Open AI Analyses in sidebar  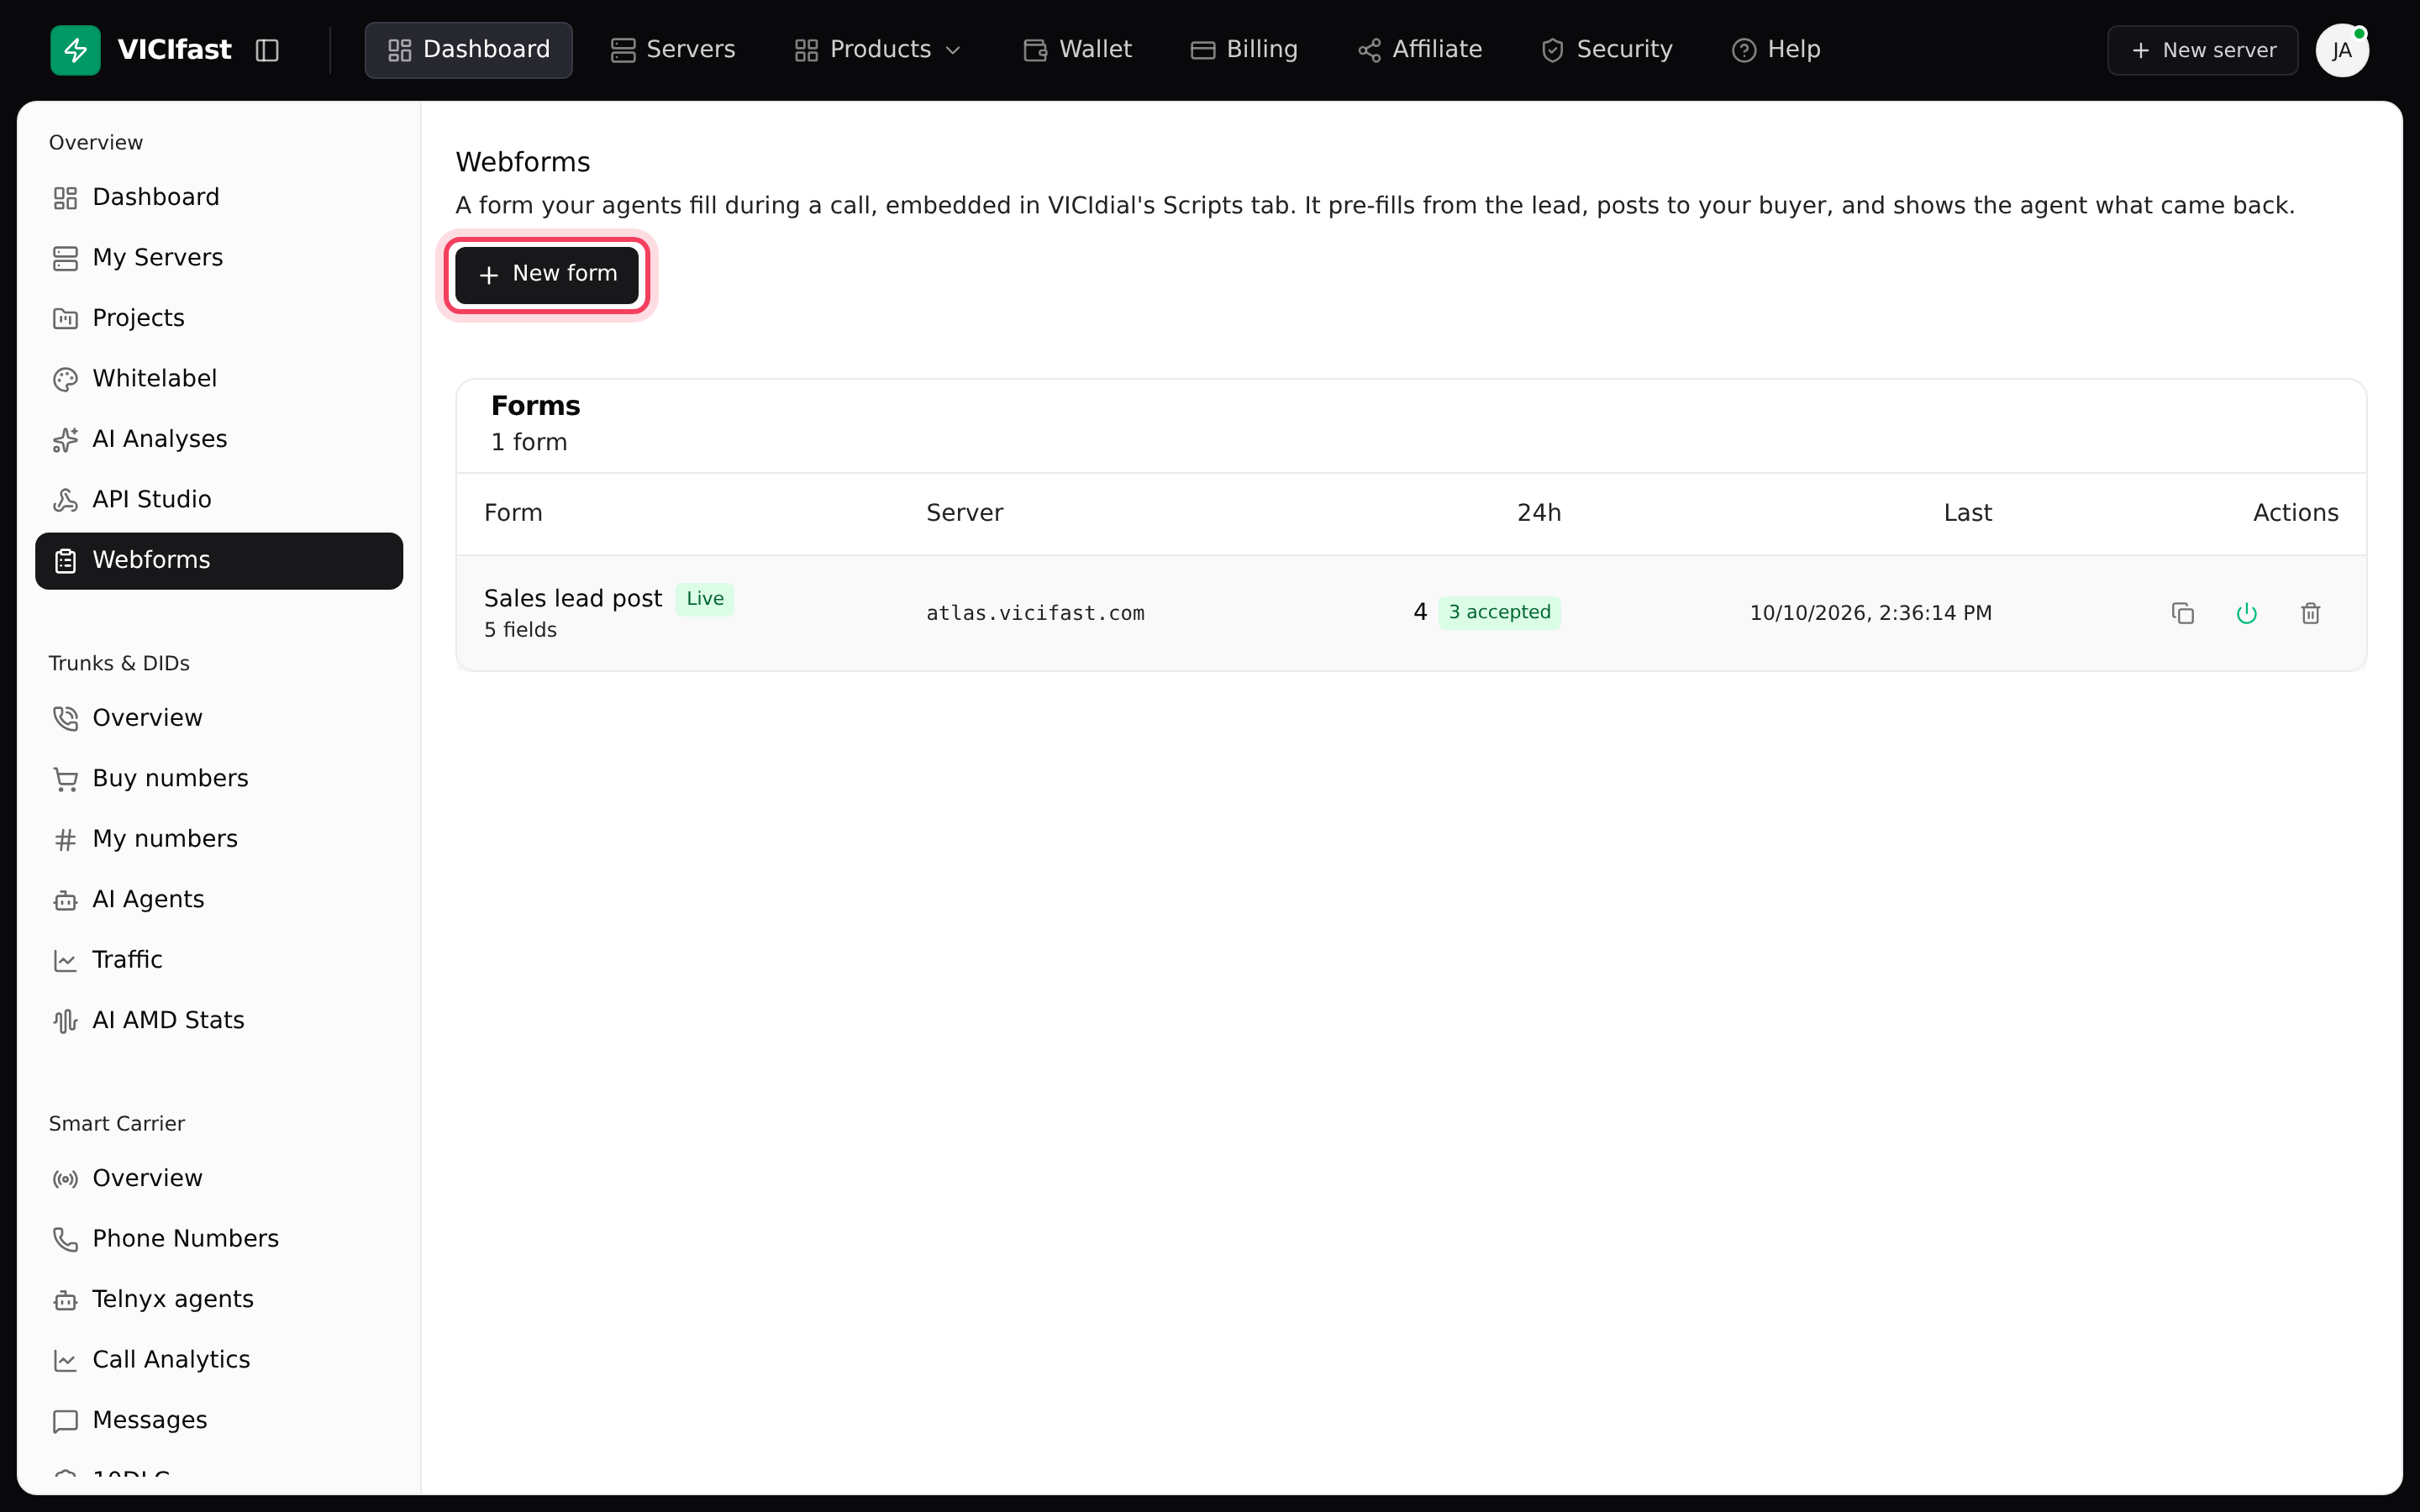point(219,439)
